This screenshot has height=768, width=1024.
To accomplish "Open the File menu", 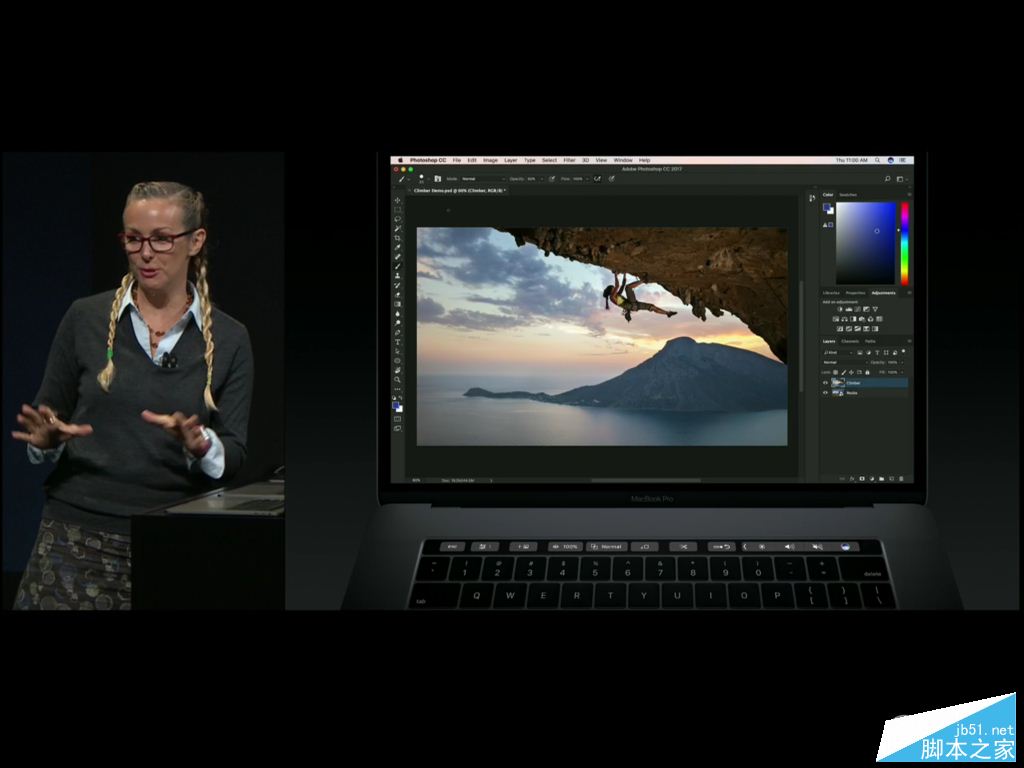I will pos(457,160).
